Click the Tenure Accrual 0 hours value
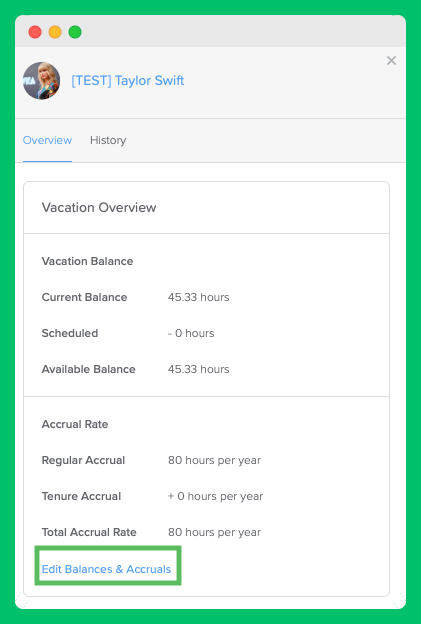This screenshot has width=421, height=624. 216,496
